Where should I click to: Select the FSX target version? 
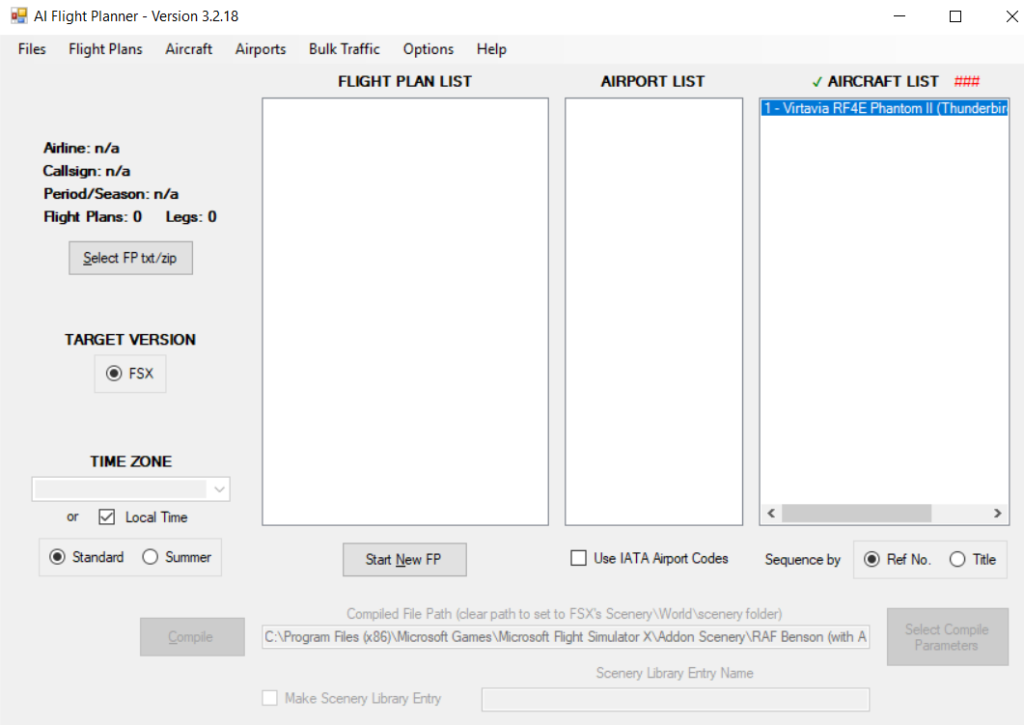[113, 373]
